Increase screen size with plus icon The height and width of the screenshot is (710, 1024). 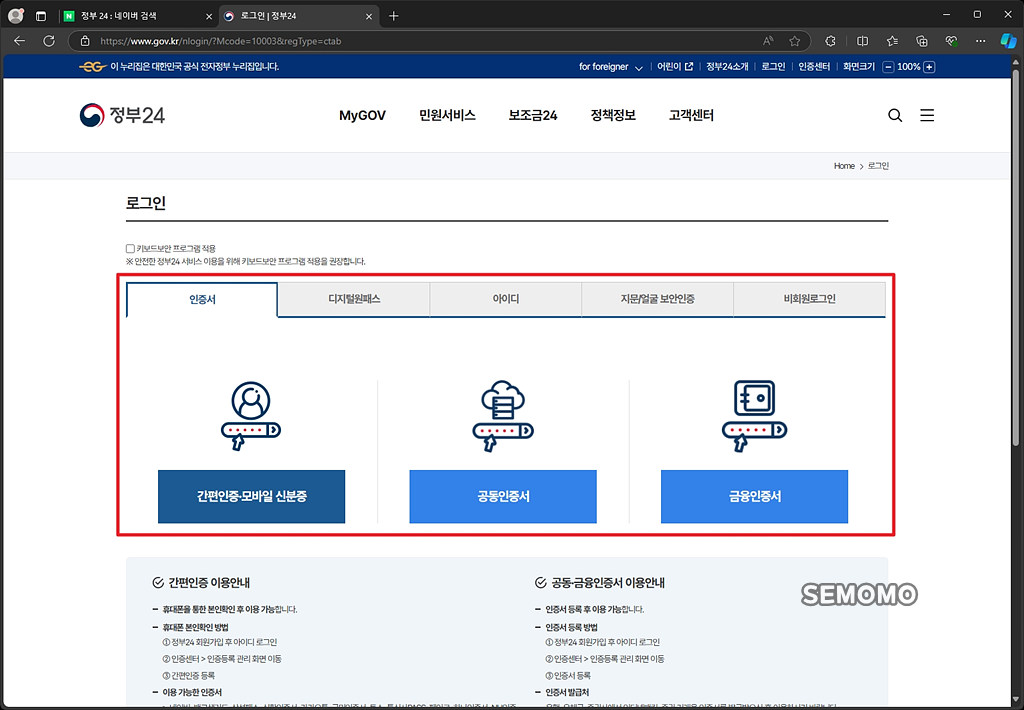click(929, 67)
